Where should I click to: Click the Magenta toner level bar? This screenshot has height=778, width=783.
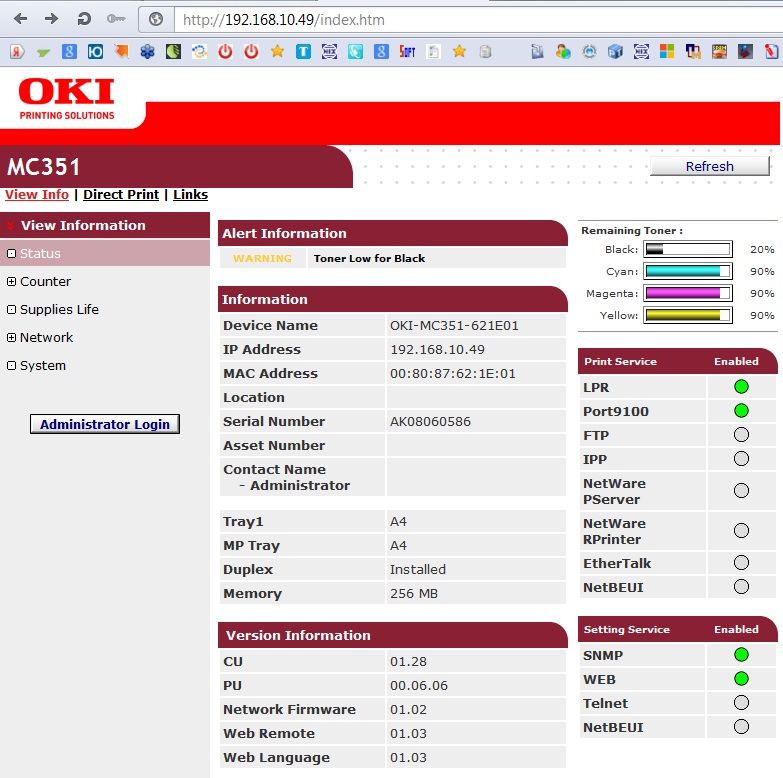(x=688, y=293)
